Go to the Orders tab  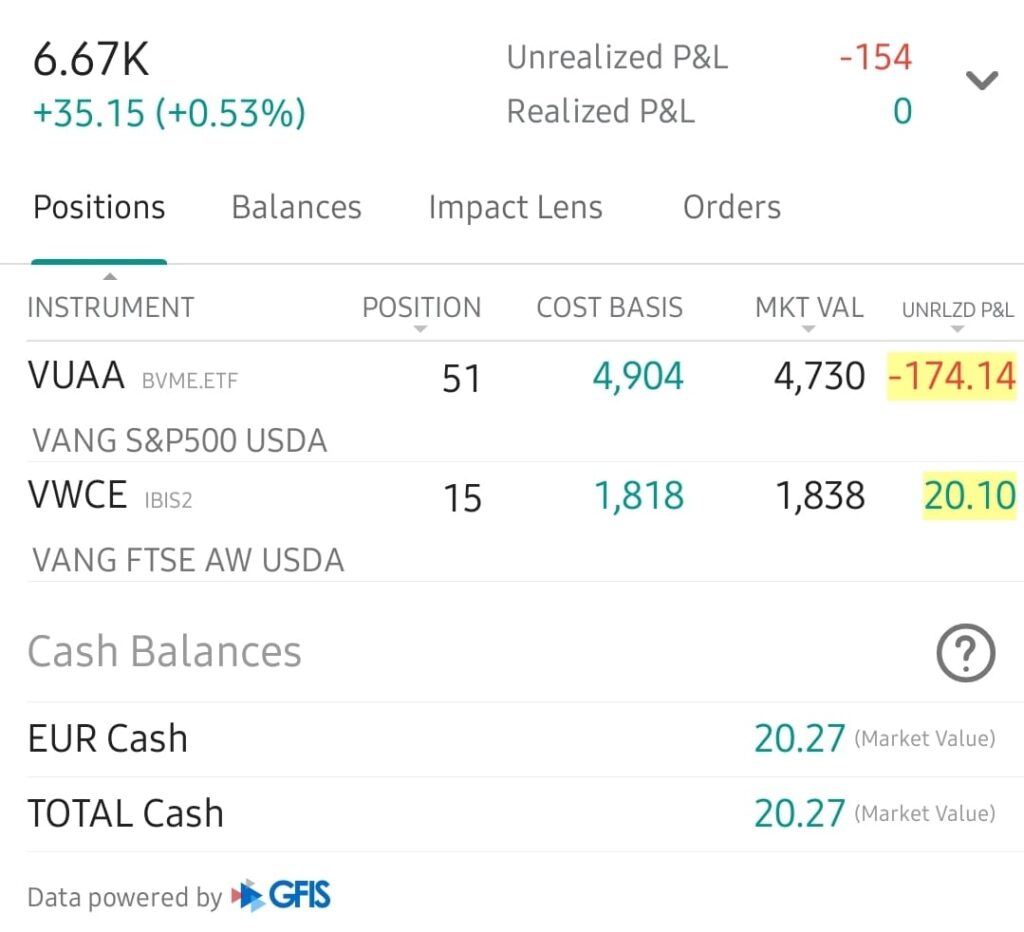click(x=731, y=208)
